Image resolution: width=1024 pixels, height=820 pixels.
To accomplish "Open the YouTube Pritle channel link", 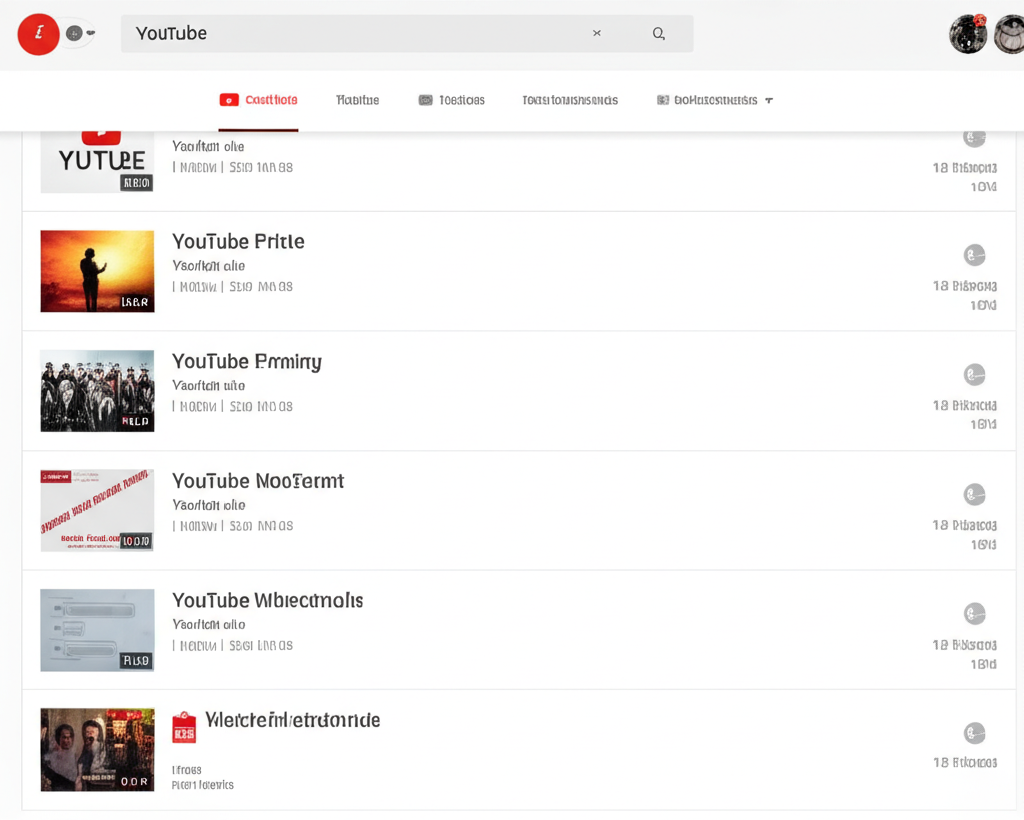I will (x=238, y=241).
